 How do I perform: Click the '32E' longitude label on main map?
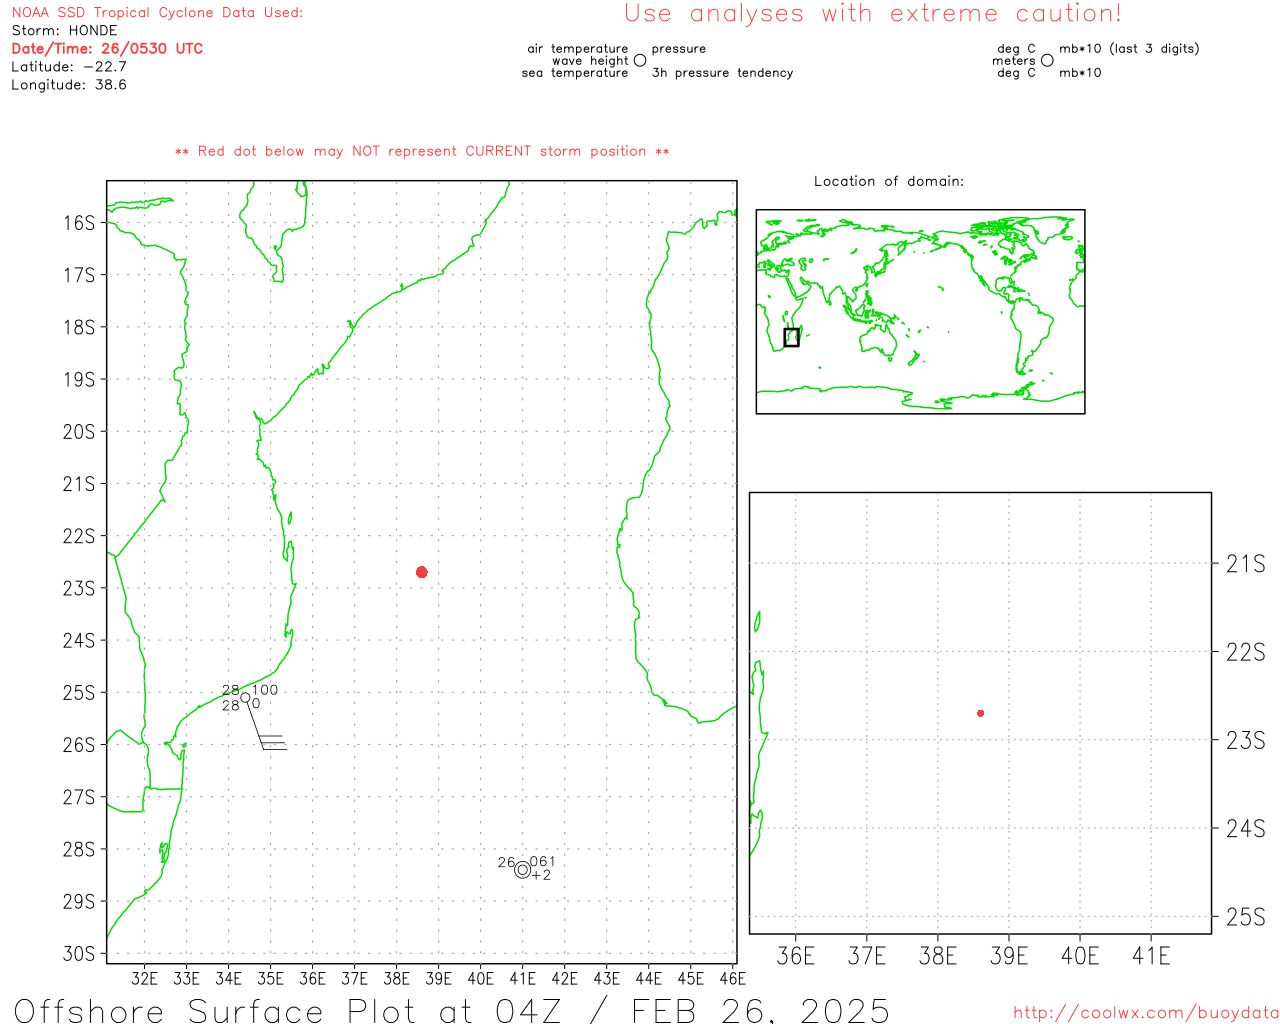point(145,978)
